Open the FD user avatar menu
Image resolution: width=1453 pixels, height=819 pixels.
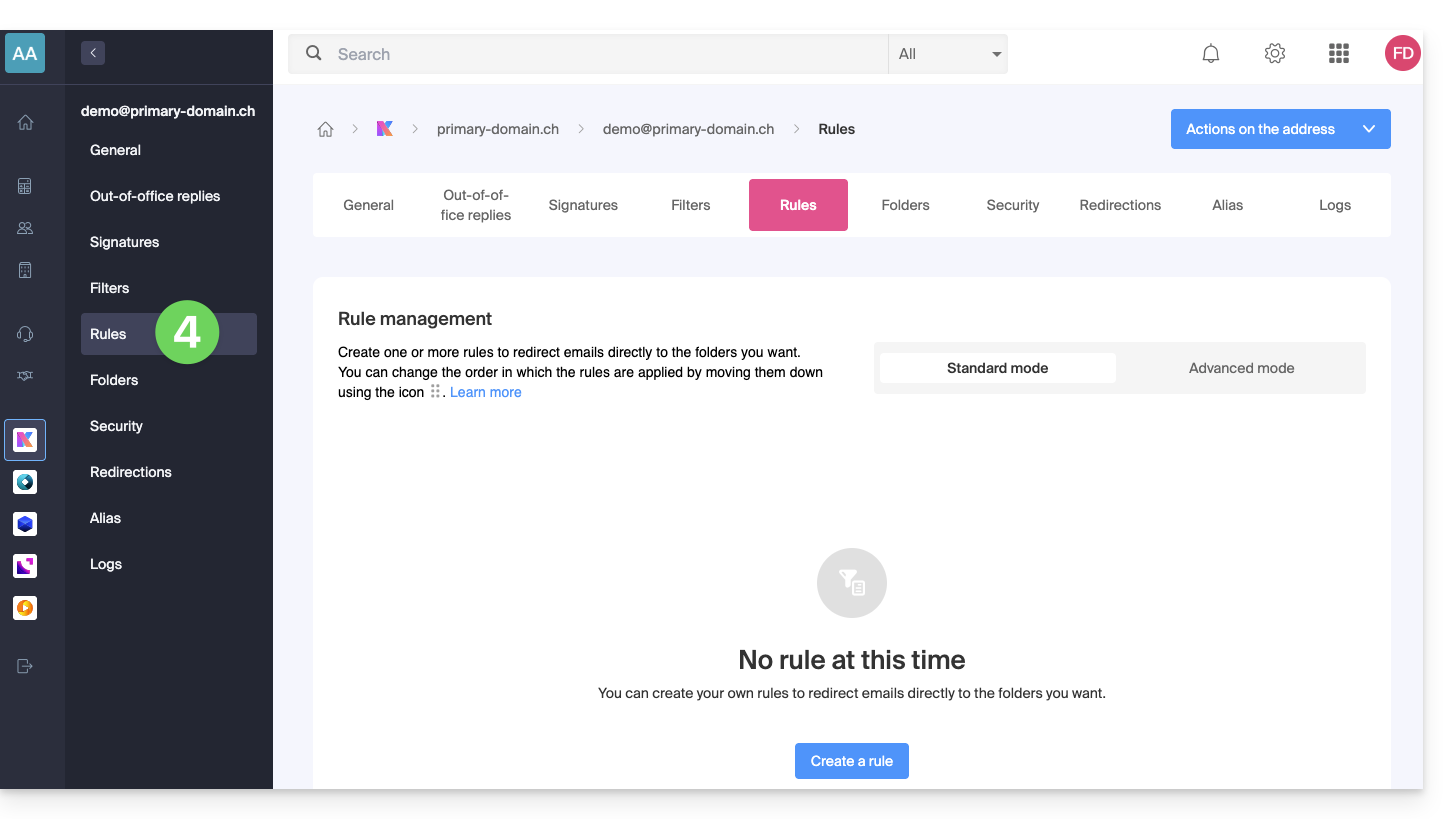click(x=1402, y=54)
